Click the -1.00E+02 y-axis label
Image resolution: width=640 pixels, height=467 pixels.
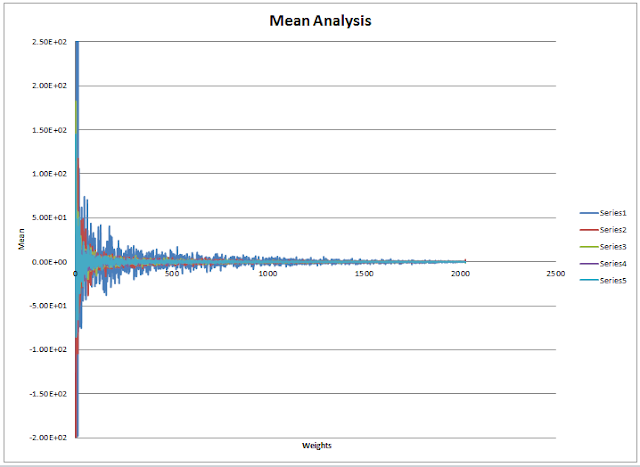(x=48, y=349)
